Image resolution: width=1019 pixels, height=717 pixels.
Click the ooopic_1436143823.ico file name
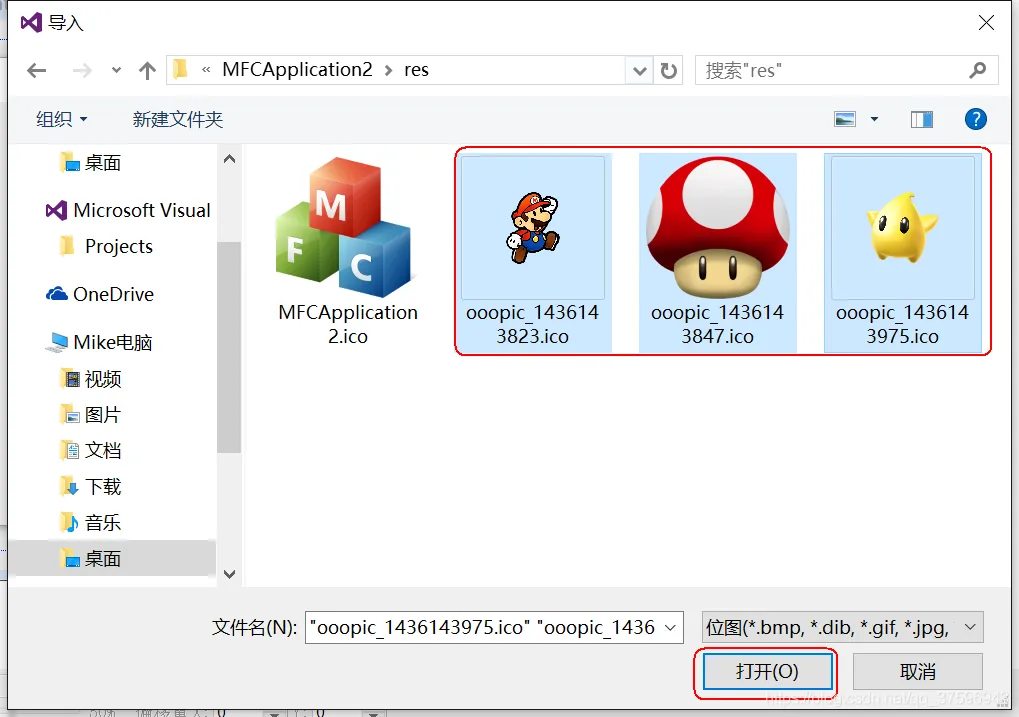(x=533, y=324)
